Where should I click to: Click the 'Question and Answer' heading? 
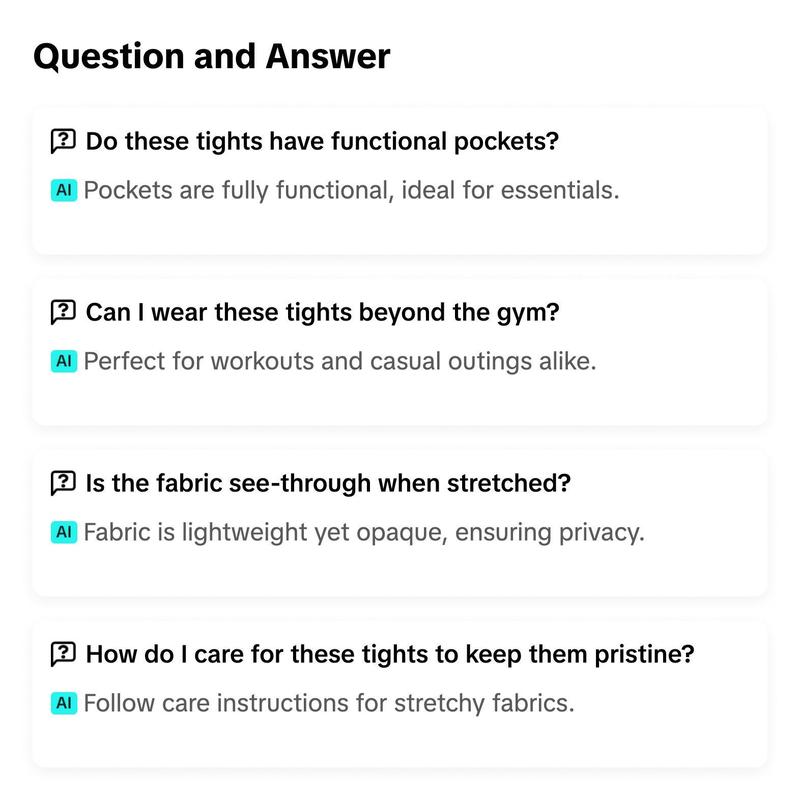click(212, 57)
